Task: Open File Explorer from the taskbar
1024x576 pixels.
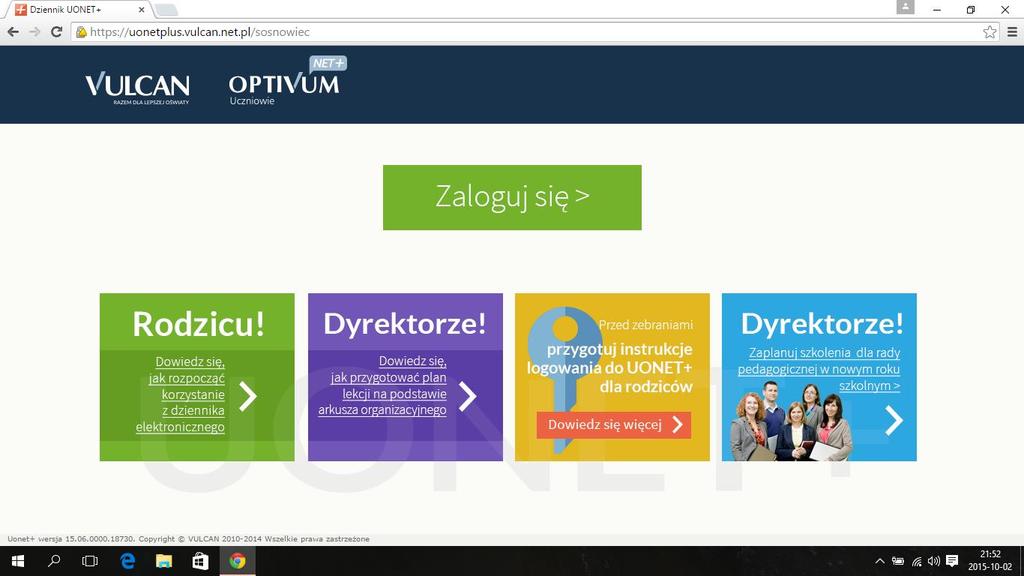Action: tap(164, 561)
